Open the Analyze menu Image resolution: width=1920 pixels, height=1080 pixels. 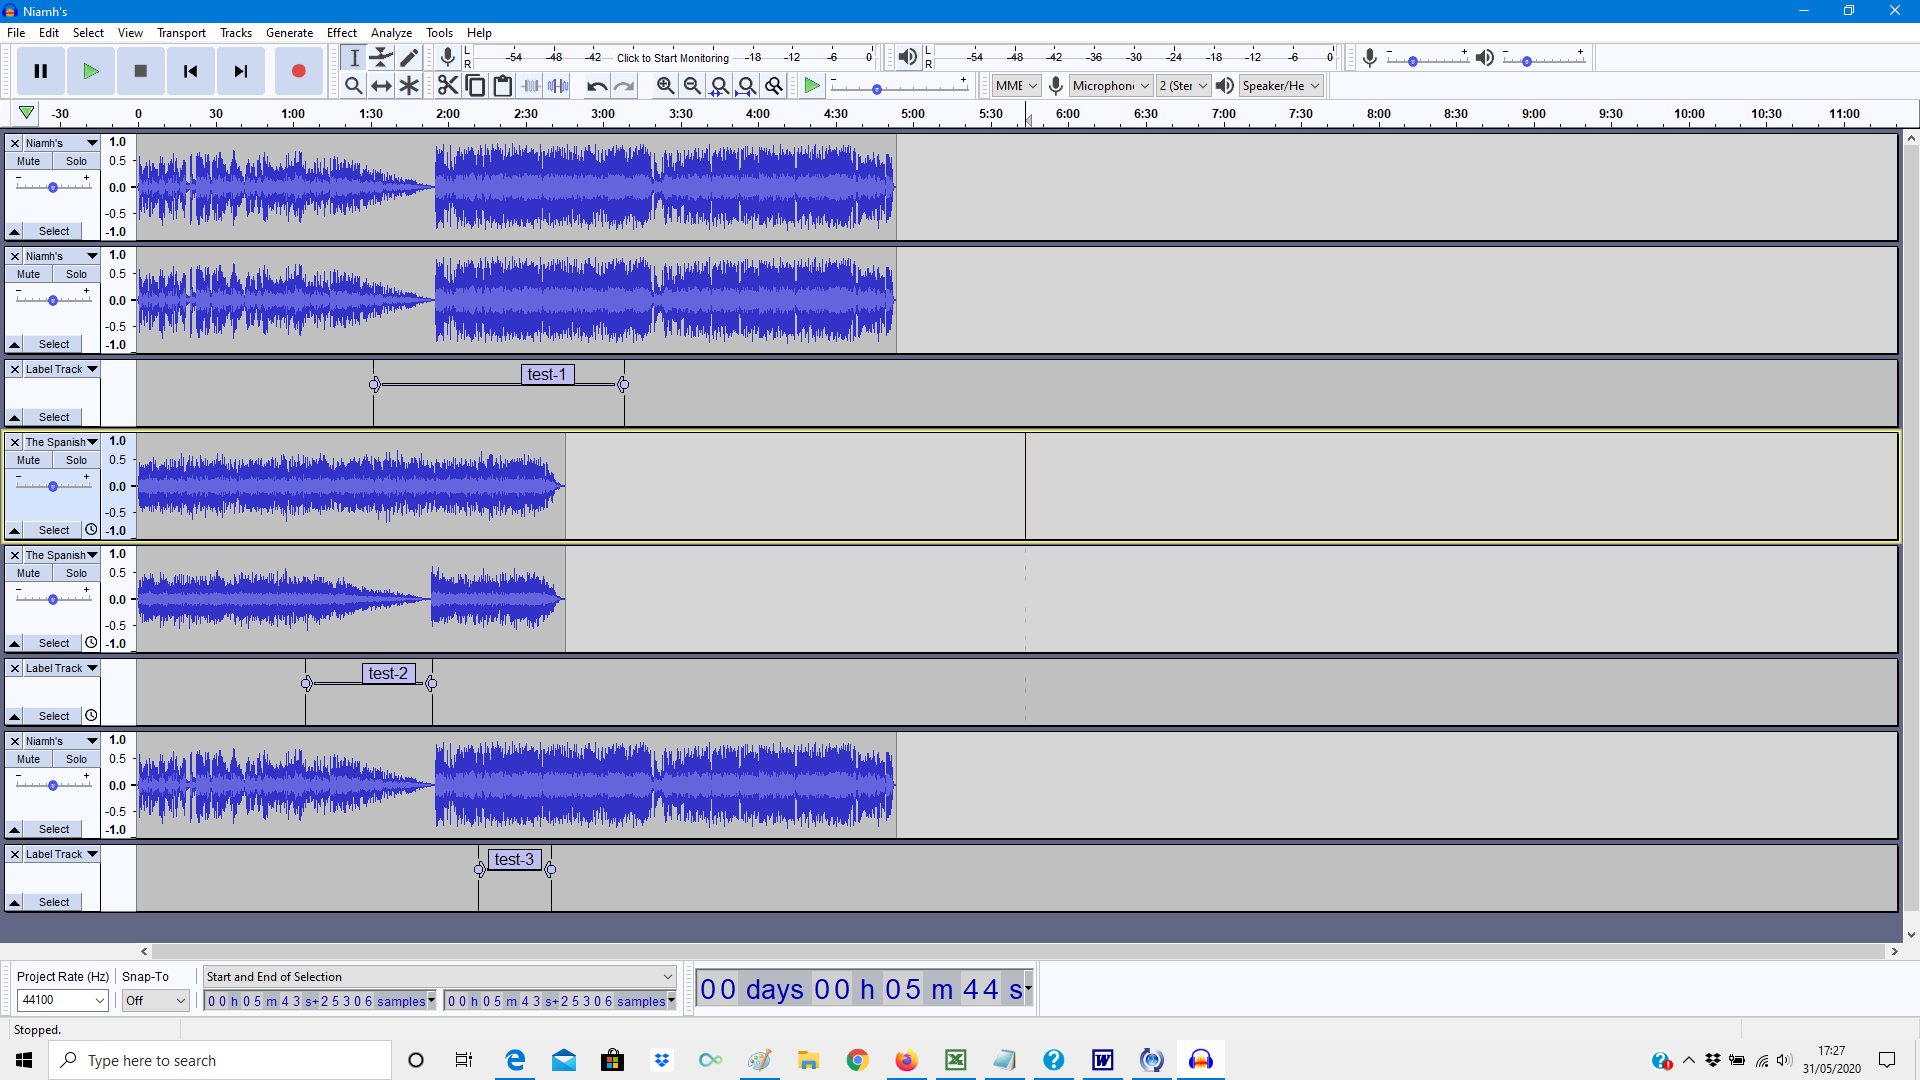click(391, 33)
